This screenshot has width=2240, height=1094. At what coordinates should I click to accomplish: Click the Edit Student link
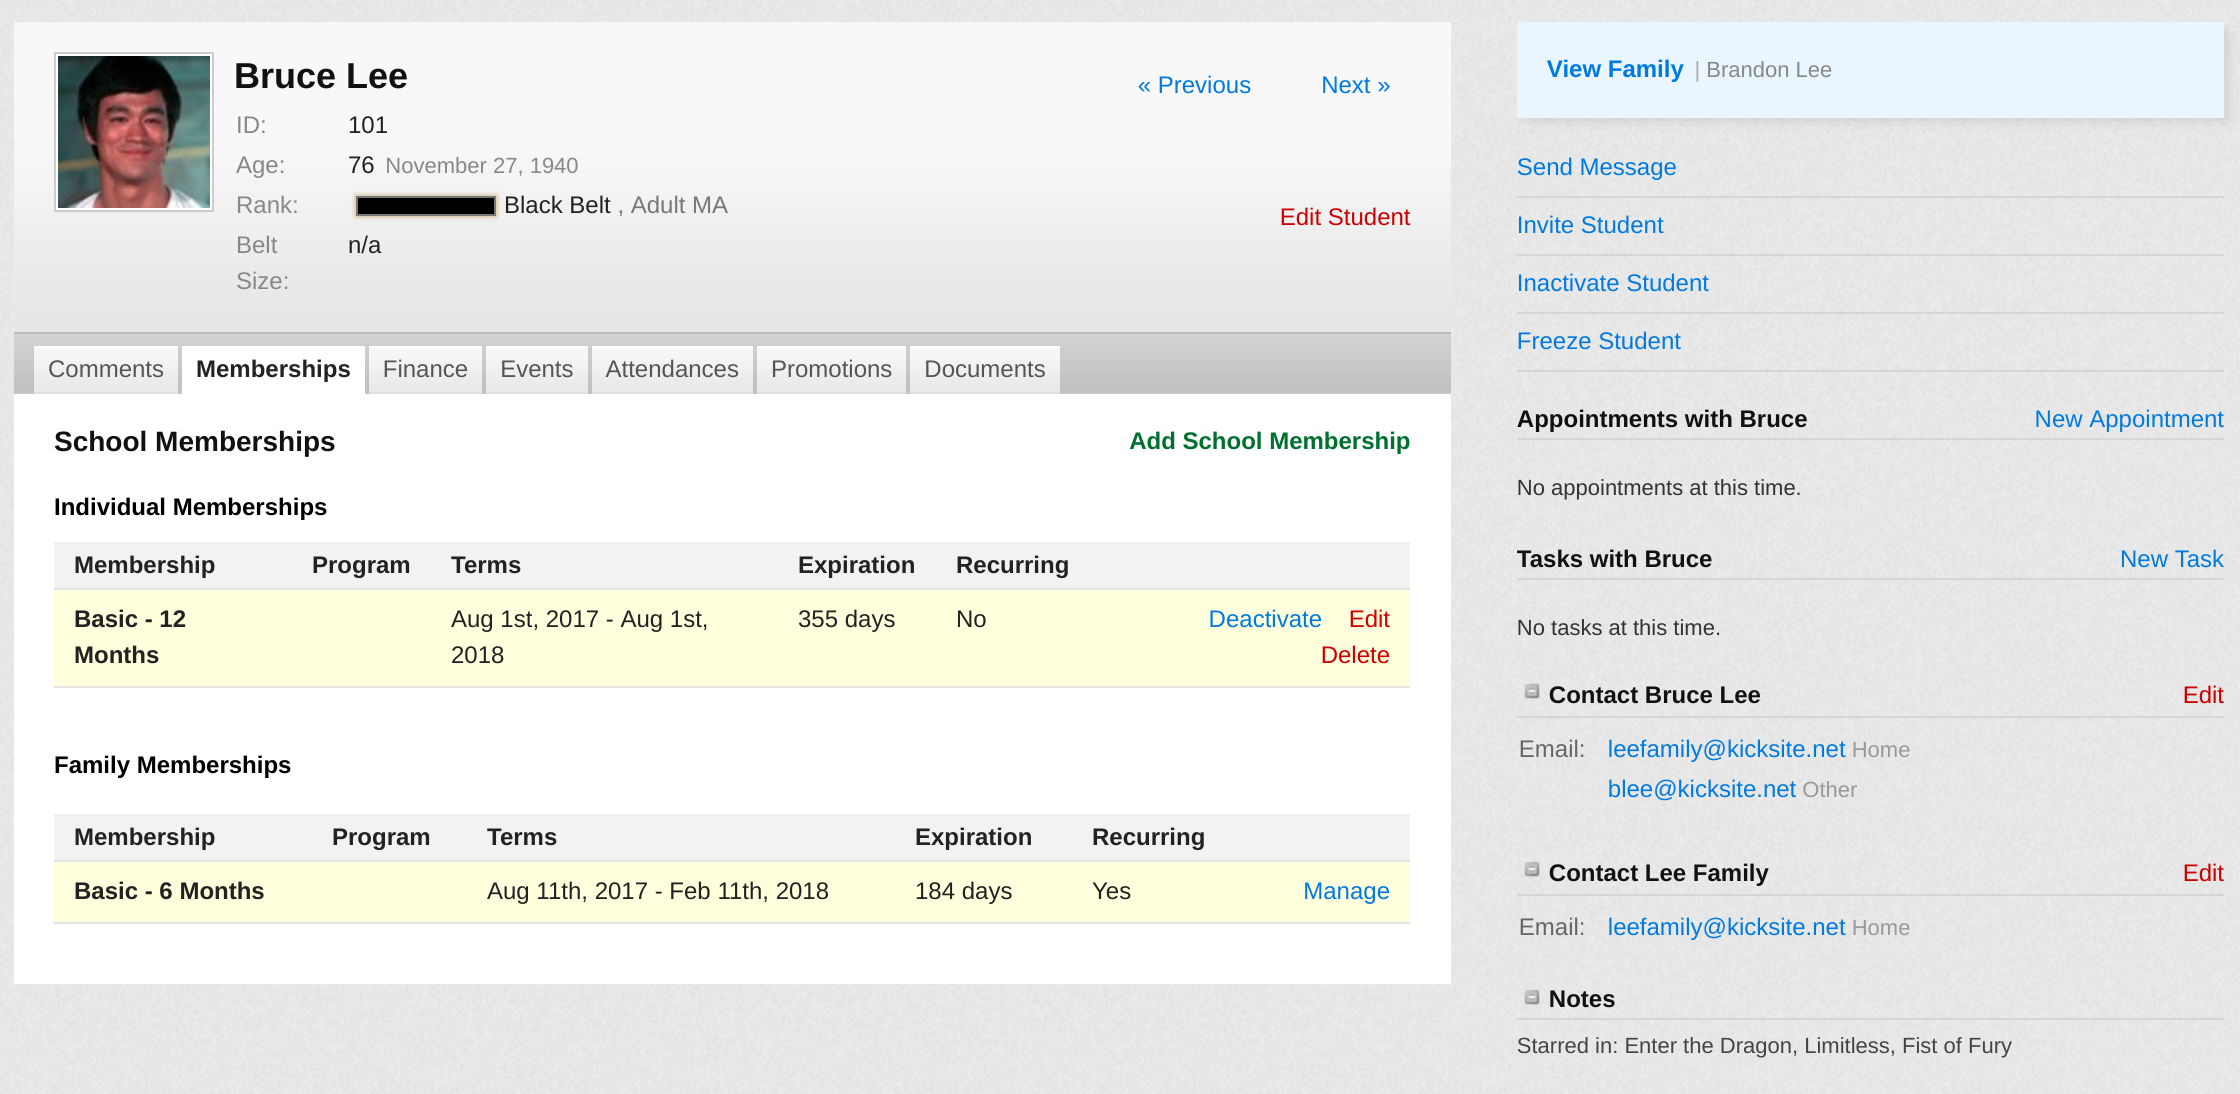coord(1344,217)
